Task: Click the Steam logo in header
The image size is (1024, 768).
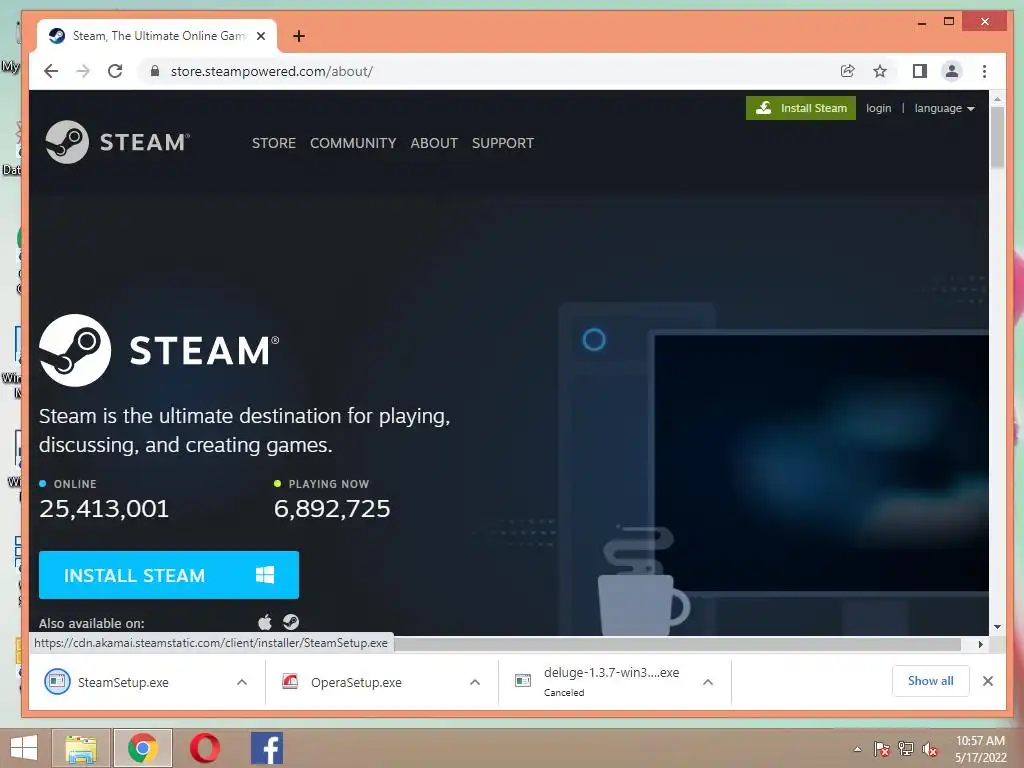Action: tap(118, 142)
